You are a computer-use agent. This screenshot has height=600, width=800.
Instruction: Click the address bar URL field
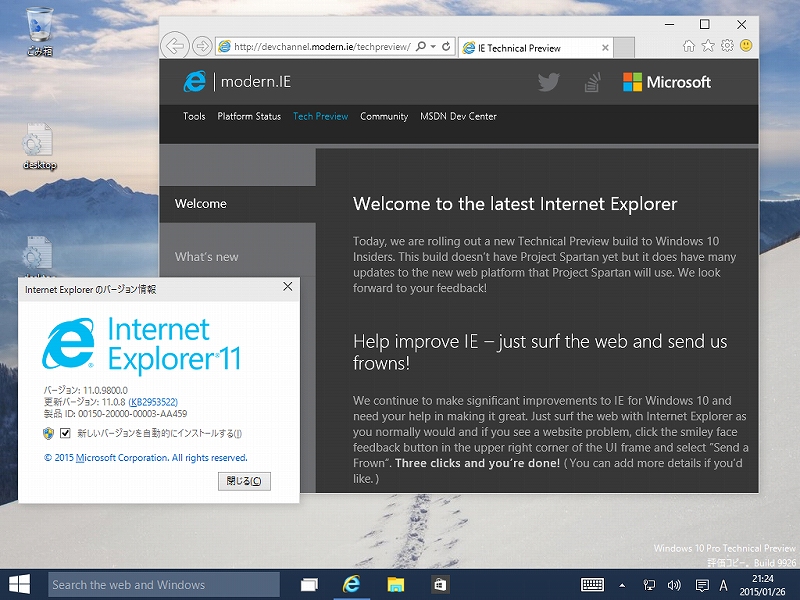[x=321, y=47]
